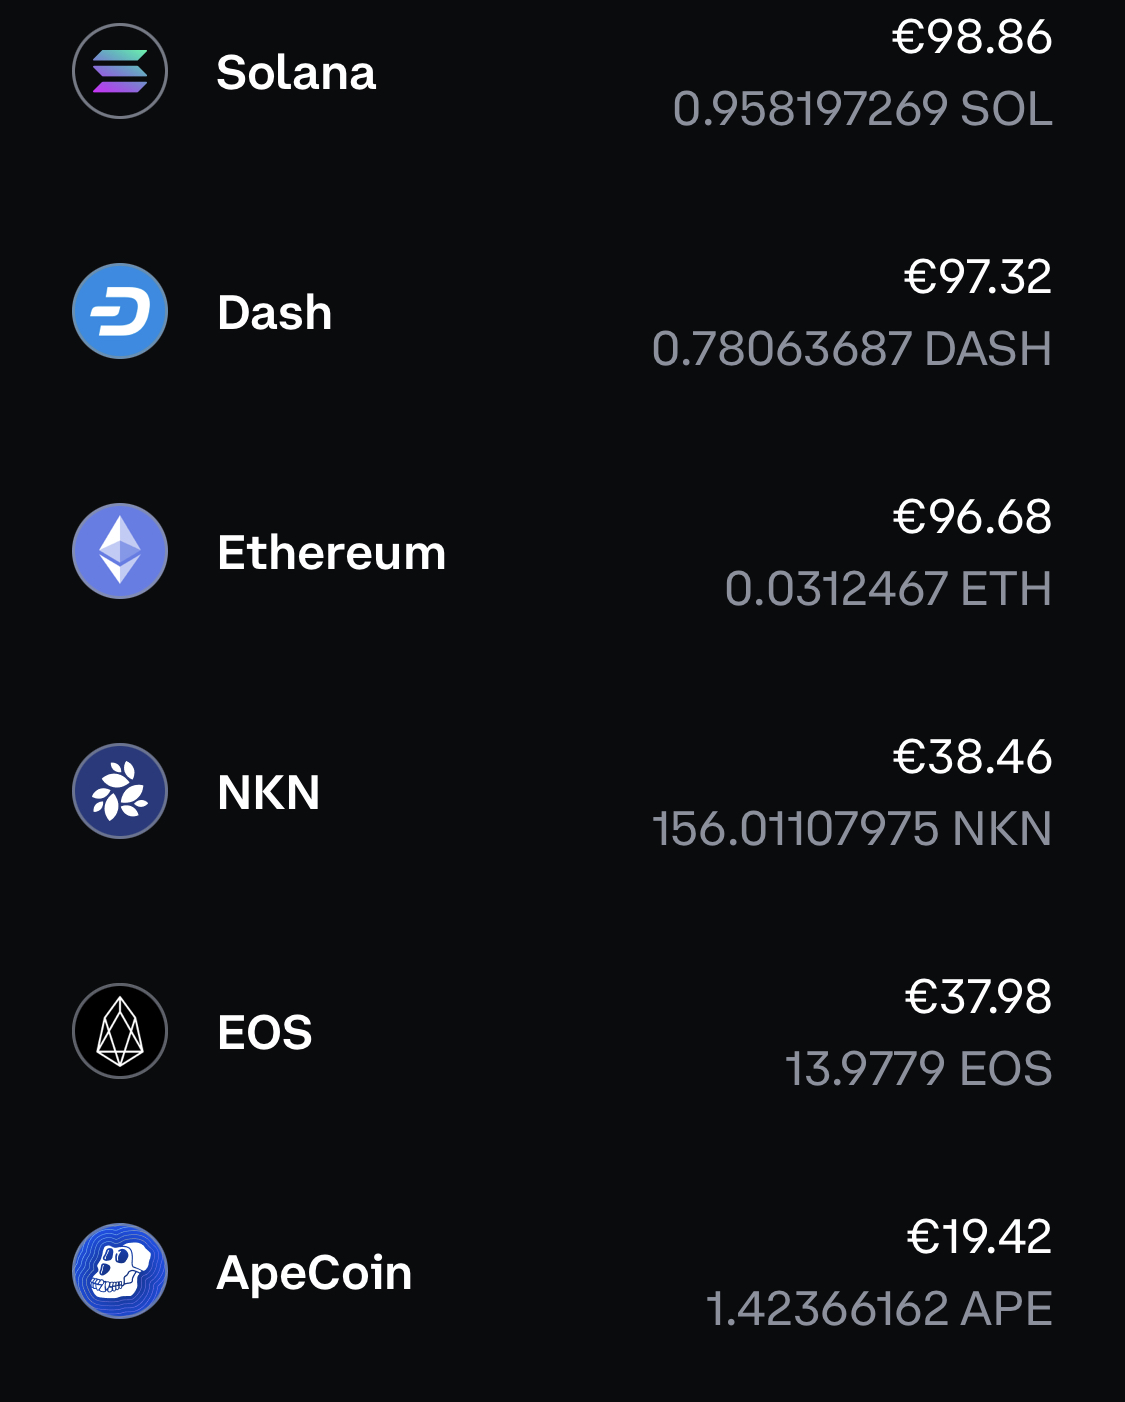The width and height of the screenshot is (1125, 1402).
Task: Select the Ethereum asset label
Action: coord(332,553)
